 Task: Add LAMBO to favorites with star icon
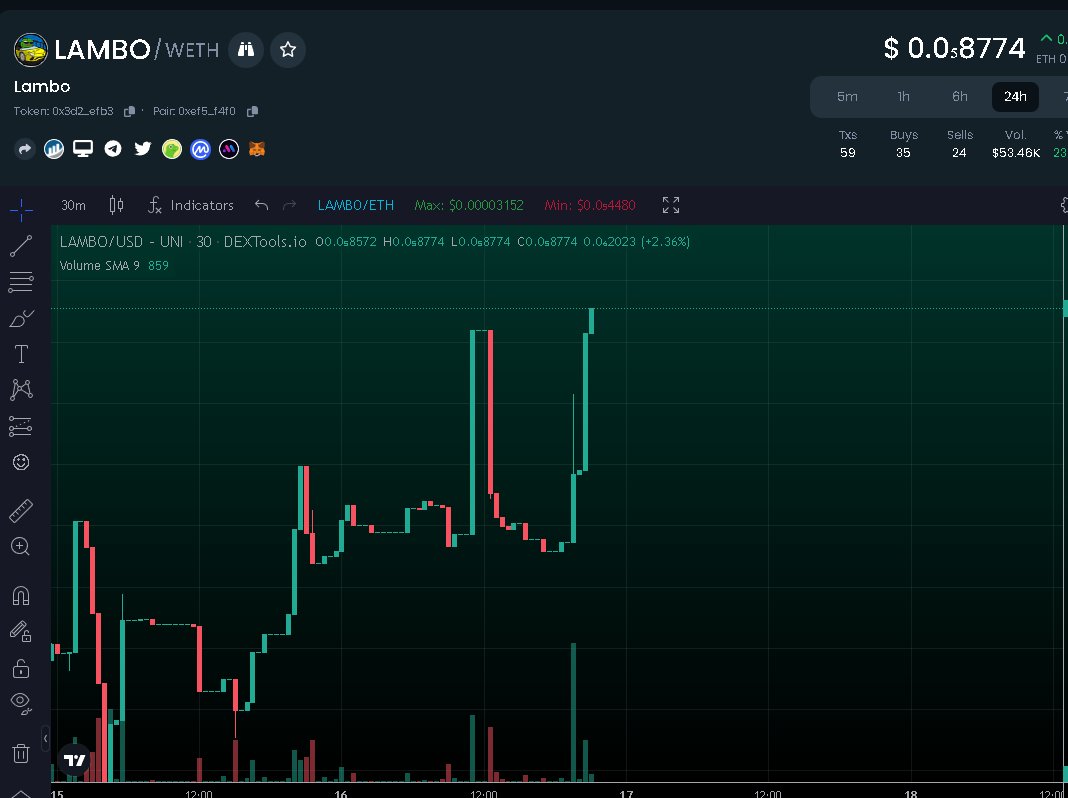(x=288, y=50)
